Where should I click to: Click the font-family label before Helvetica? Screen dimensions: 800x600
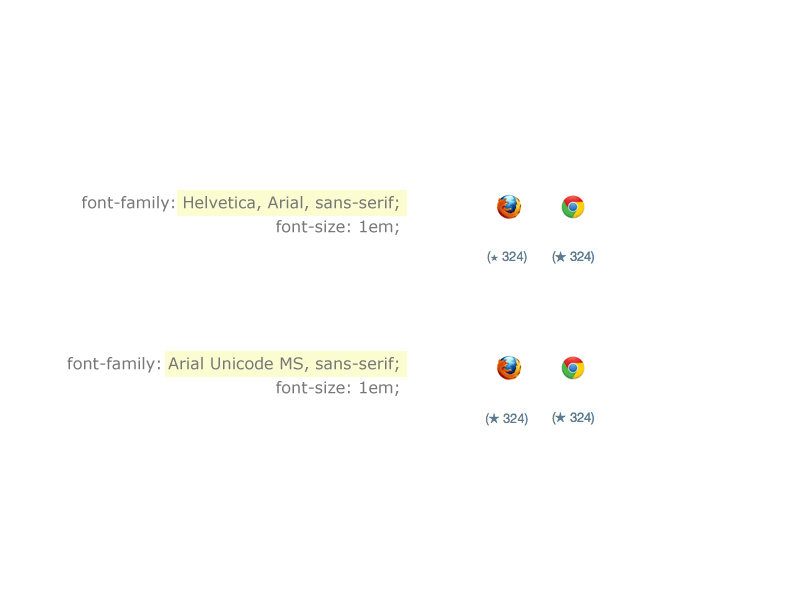click(x=128, y=203)
